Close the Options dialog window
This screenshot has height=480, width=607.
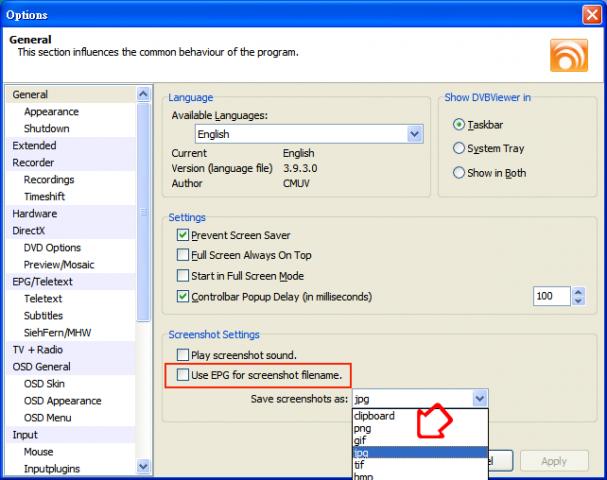click(591, 15)
